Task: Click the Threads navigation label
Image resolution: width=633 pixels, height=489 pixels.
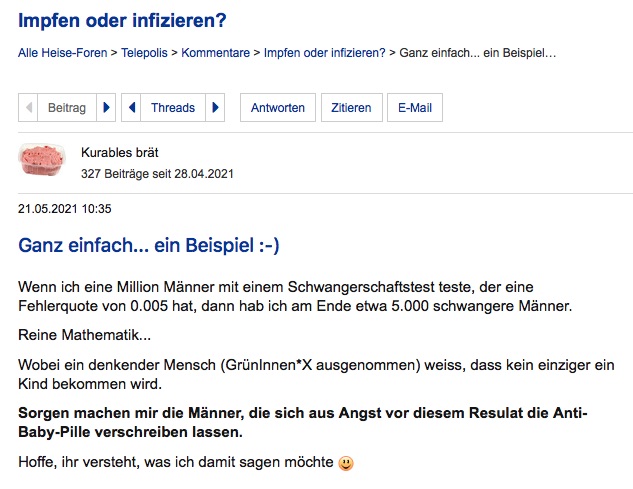Action: tap(173, 108)
